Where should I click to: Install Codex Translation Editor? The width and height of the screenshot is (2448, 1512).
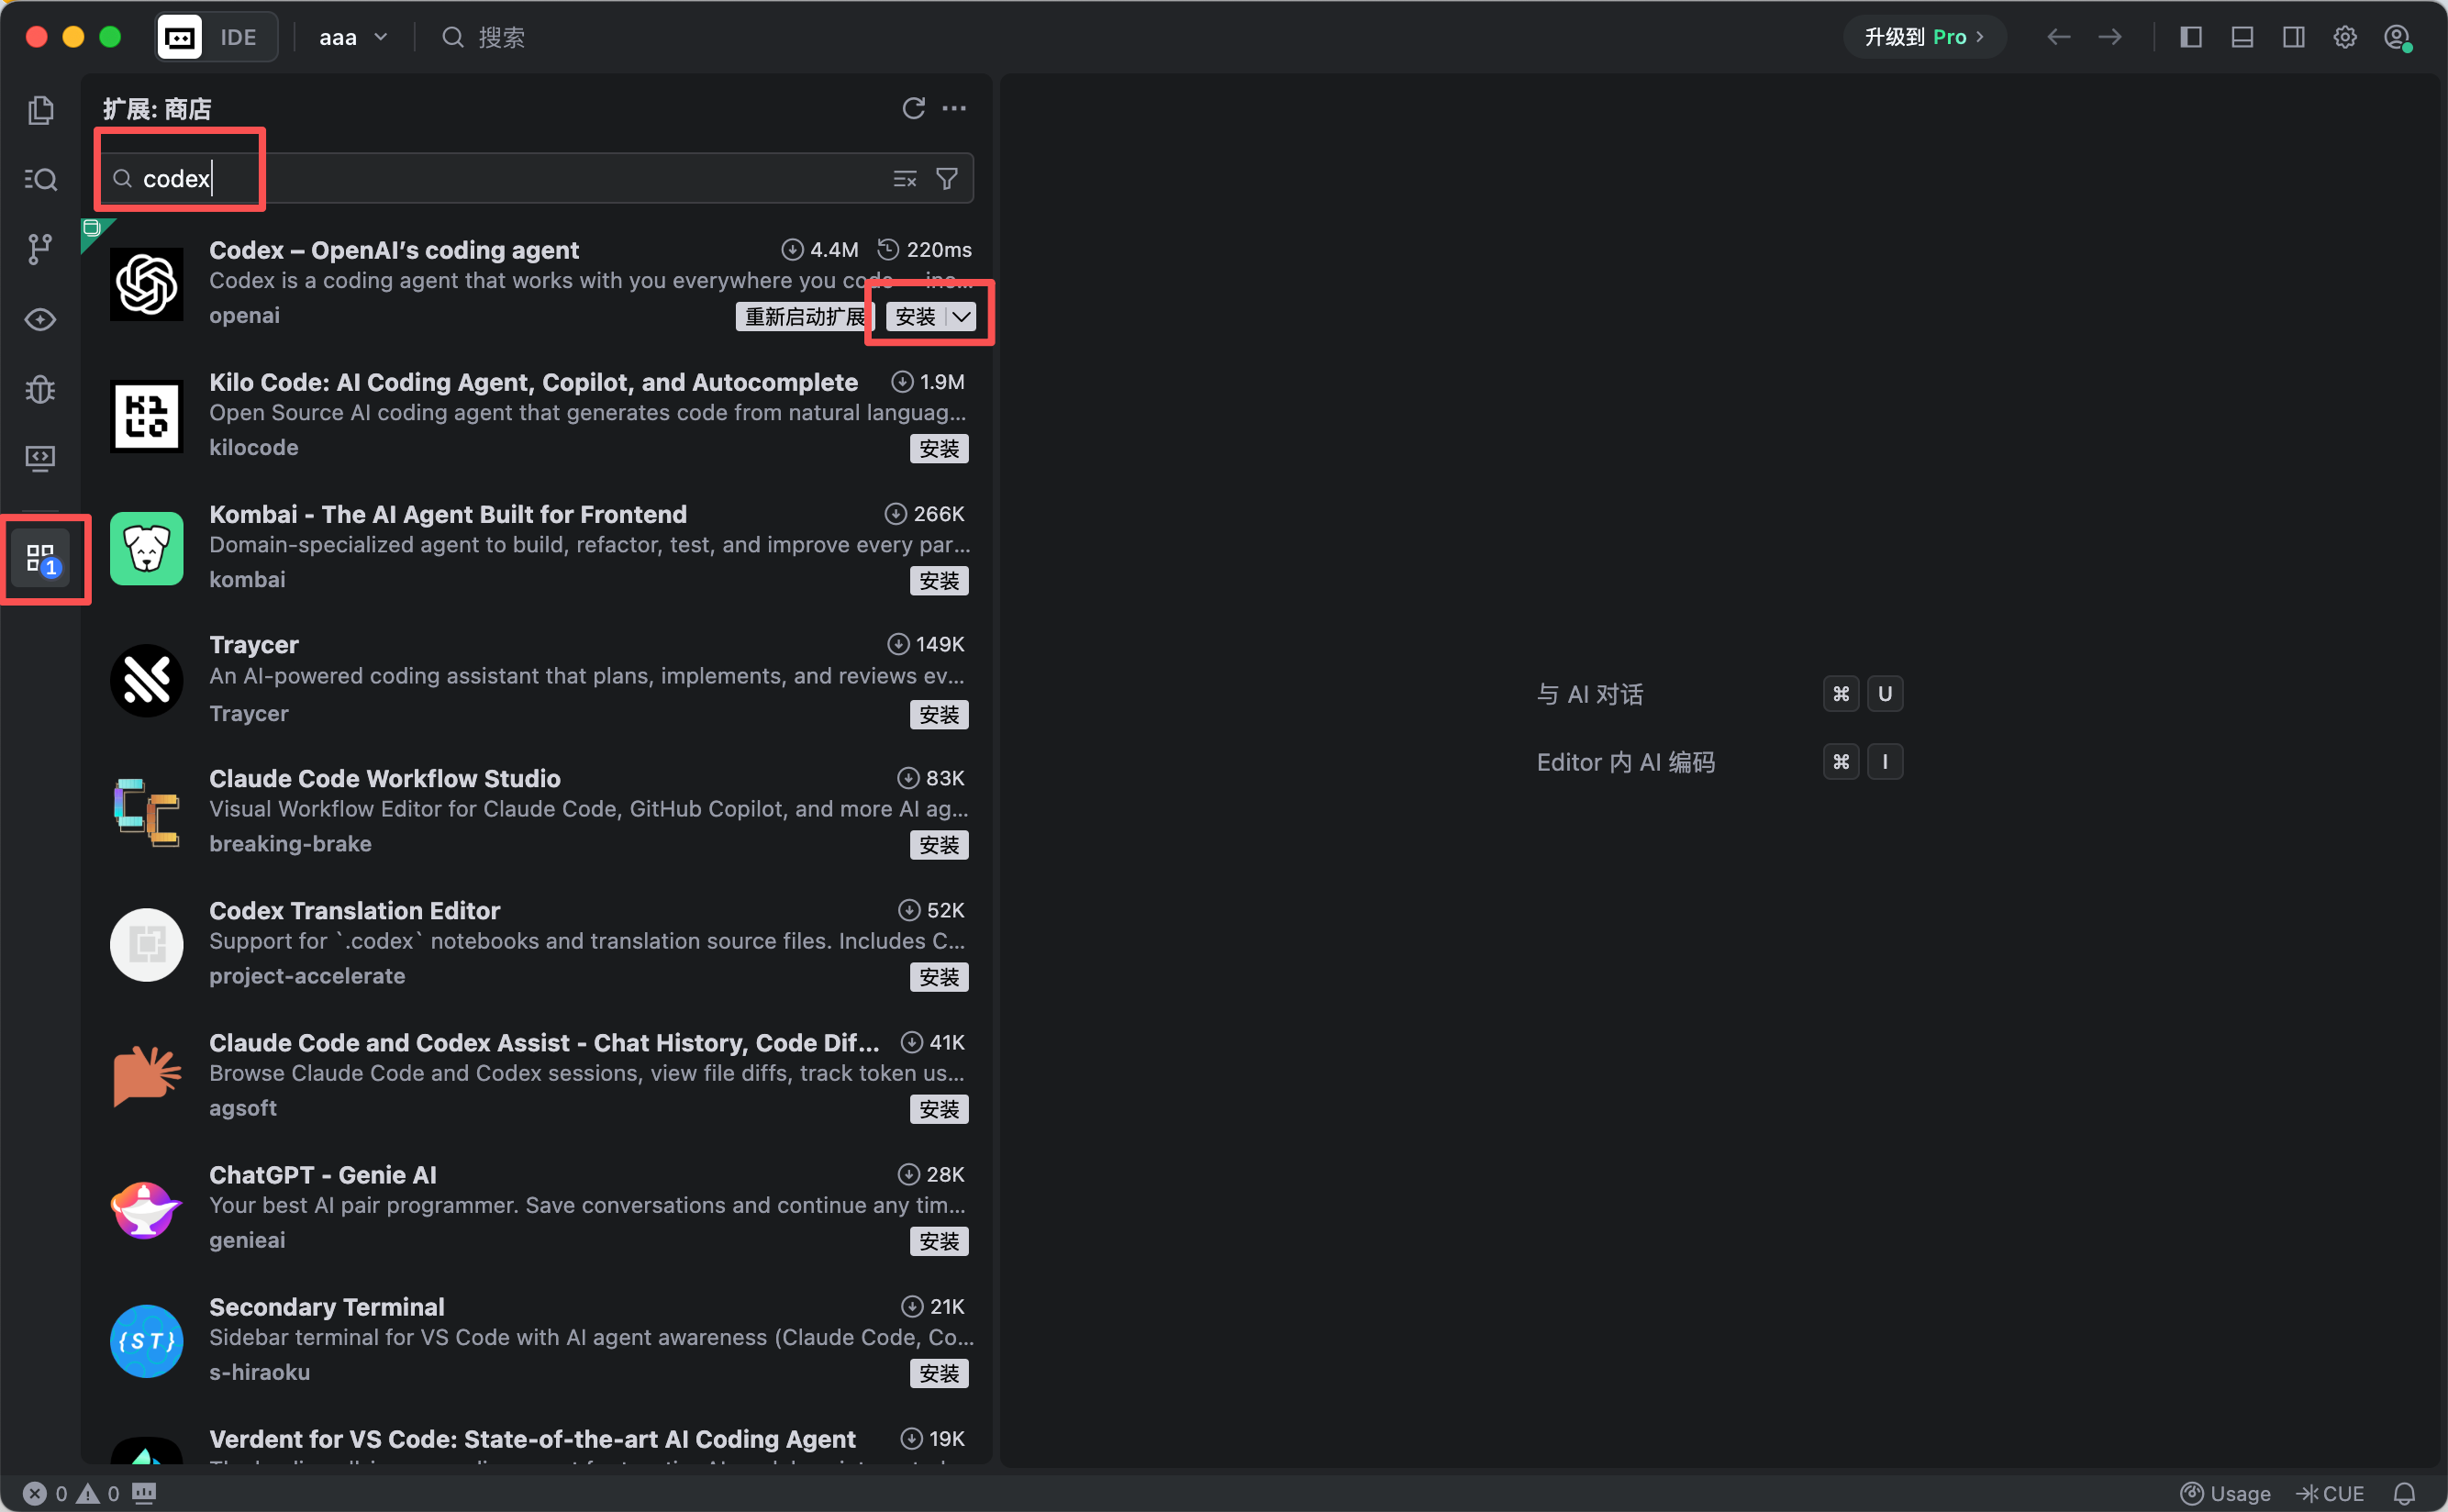point(939,977)
